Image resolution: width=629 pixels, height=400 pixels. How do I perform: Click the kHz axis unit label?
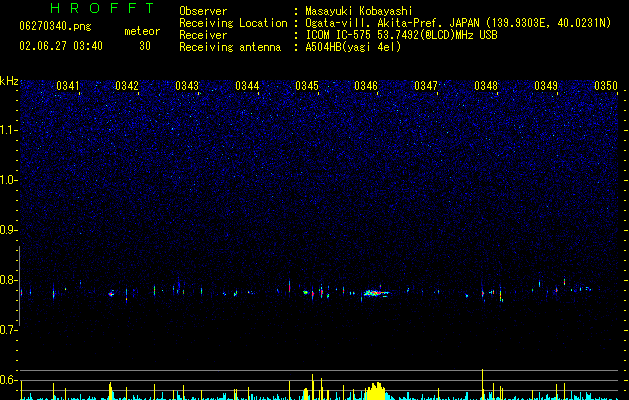[x=9, y=81]
